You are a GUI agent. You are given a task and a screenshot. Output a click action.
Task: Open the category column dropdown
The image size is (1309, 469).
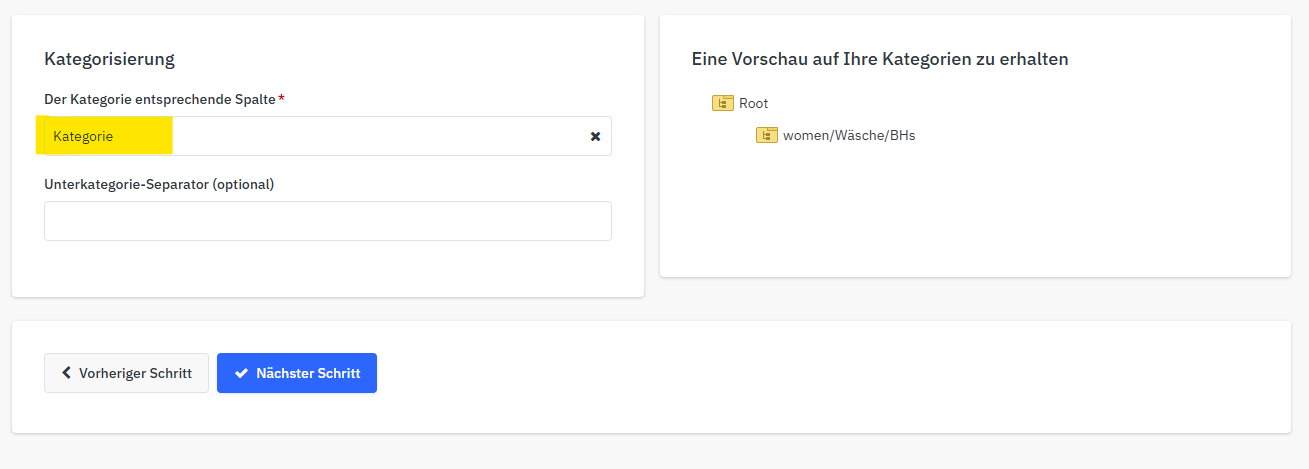tap(380, 136)
